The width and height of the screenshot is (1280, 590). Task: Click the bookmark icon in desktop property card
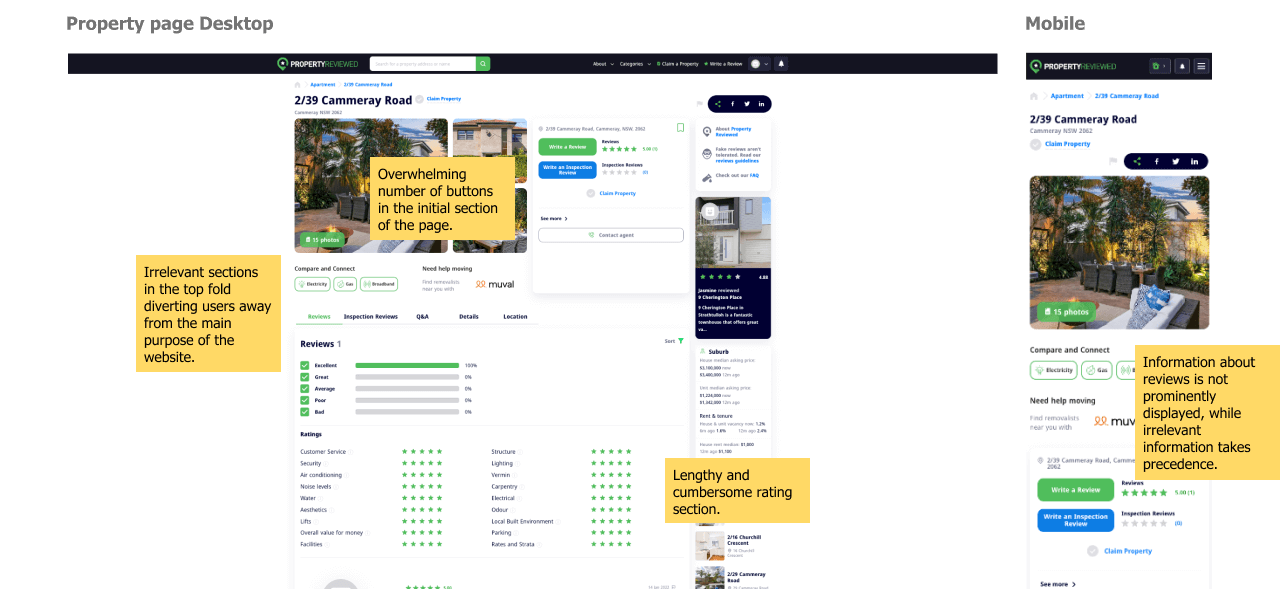(x=680, y=128)
